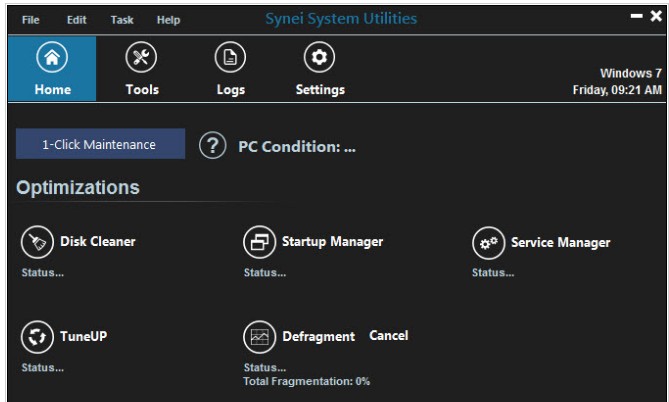
Task: Click the Service Manager gears icon
Action: click(489, 243)
